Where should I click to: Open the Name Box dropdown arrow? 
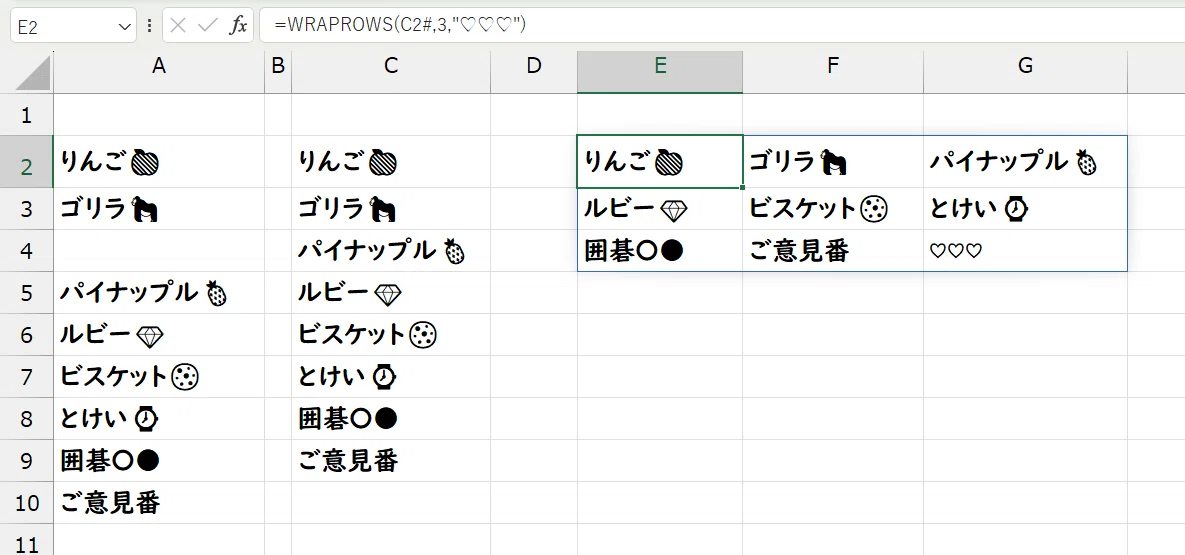coord(125,26)
